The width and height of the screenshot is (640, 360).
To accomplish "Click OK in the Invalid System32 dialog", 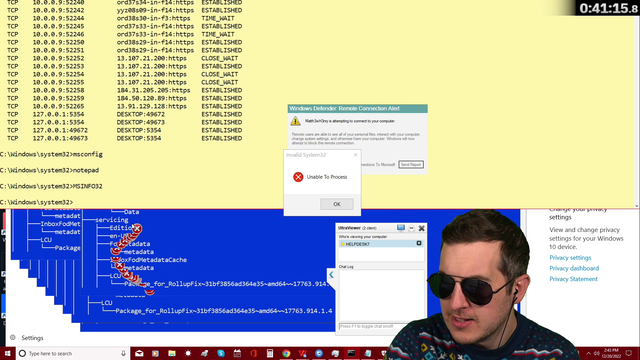I will (337, 204).
